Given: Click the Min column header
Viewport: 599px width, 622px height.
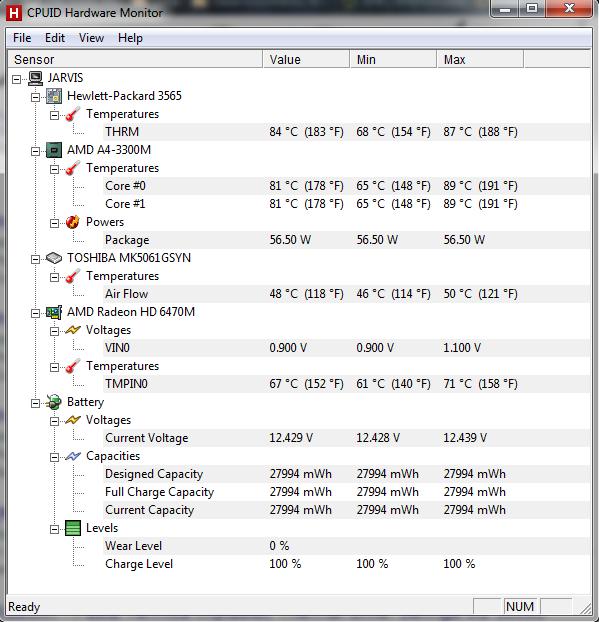Looking at the screenshot, I should click(394, 60).
